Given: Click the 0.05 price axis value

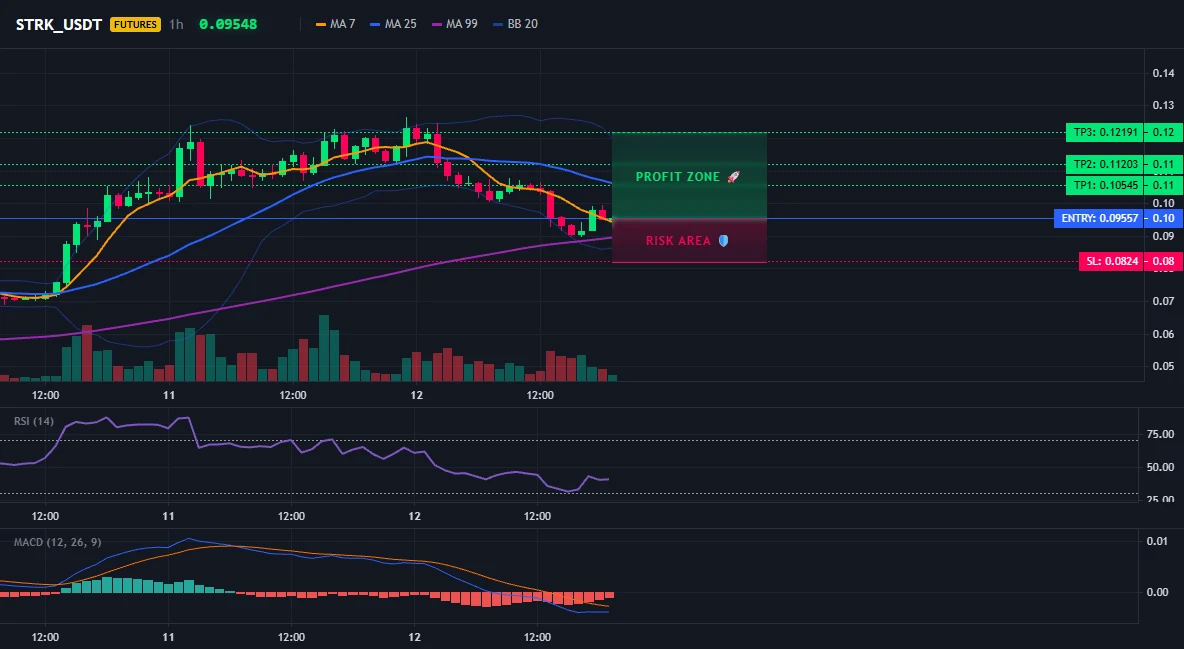Looking at the screenshot, I should (x=1163, y=366).
